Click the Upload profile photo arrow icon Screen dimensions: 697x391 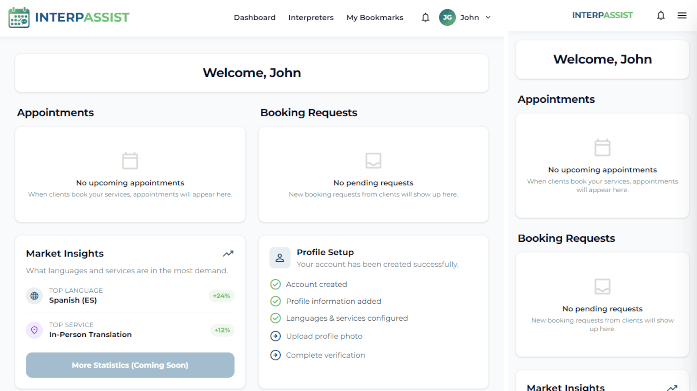276,336
